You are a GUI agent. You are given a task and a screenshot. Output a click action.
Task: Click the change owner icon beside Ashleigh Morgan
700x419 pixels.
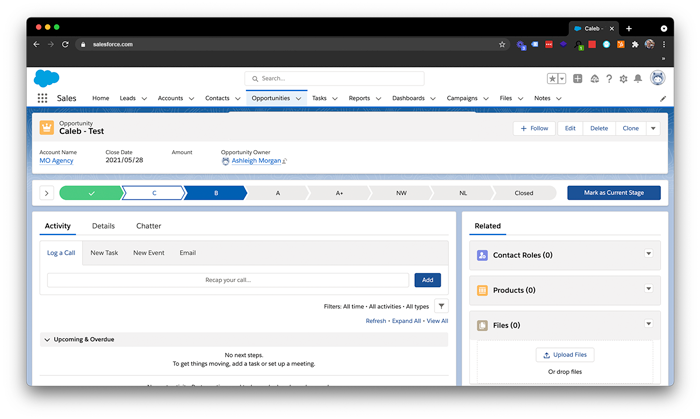pos(285,161)
